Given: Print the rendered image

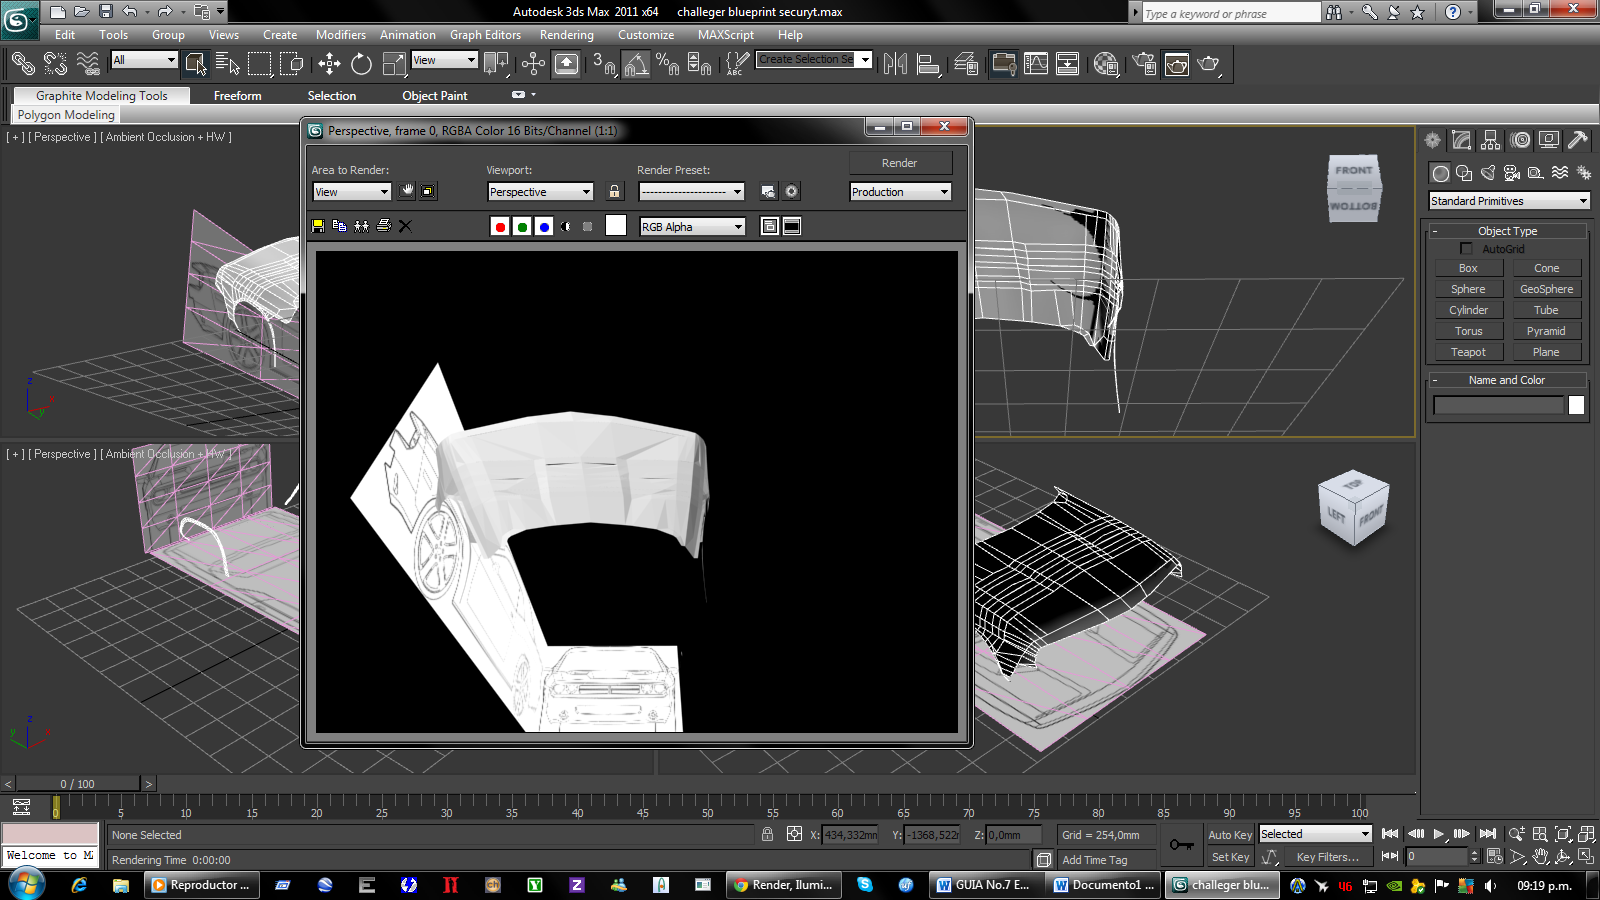Looking at the screenshot, I should pos(383,226).
